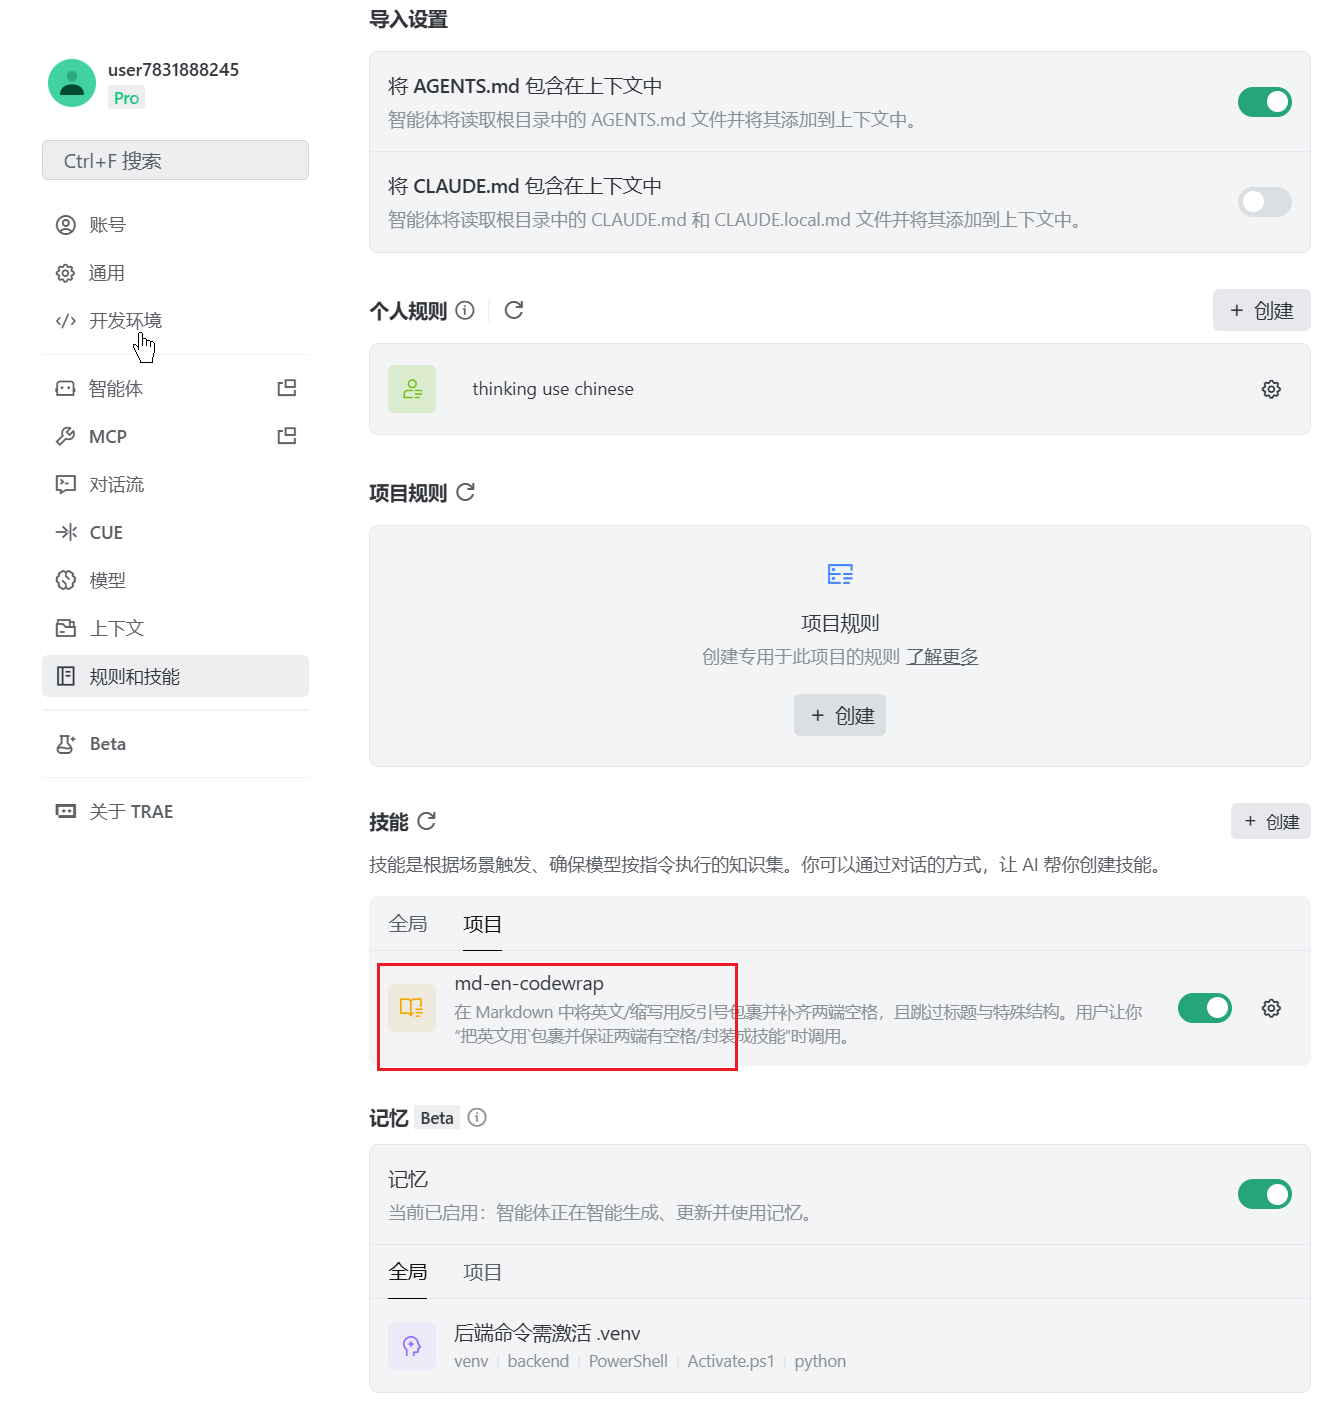This screenshot has height=1413, width=1341.
Task: Focus the Ctrl+F search field
Action: click(175, 160)
